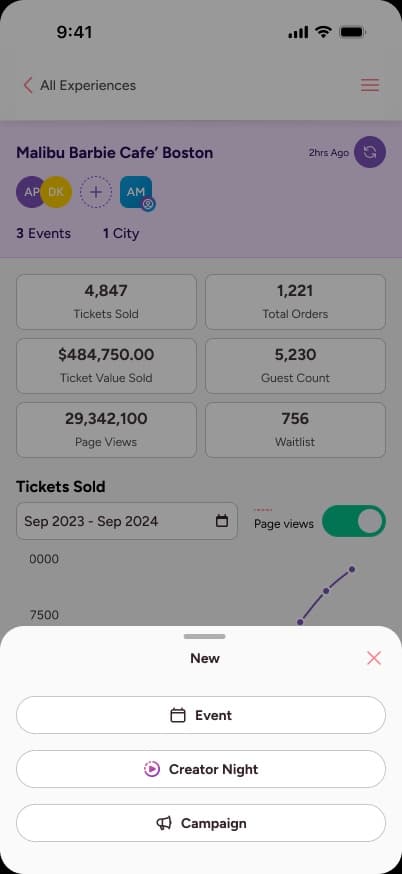Grab the bottom sheet drag handle
Image resolution: width=402 pixels, height=874 pixels.
click(x=204, y=637)
